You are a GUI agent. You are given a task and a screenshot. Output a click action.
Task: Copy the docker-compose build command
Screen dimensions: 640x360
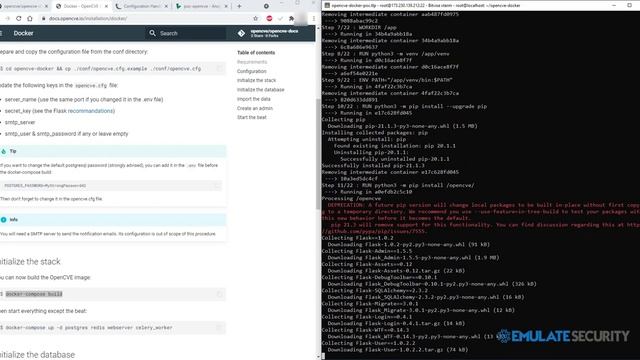[x=220, y=294]
